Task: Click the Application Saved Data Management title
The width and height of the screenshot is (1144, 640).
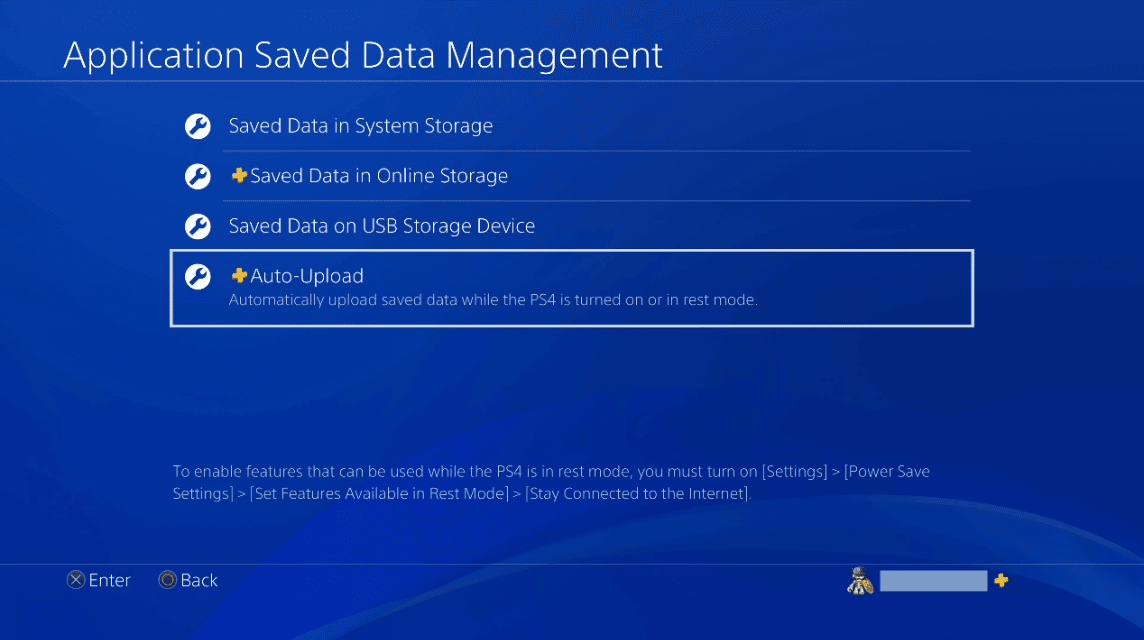Action: [x=363, y=55]
